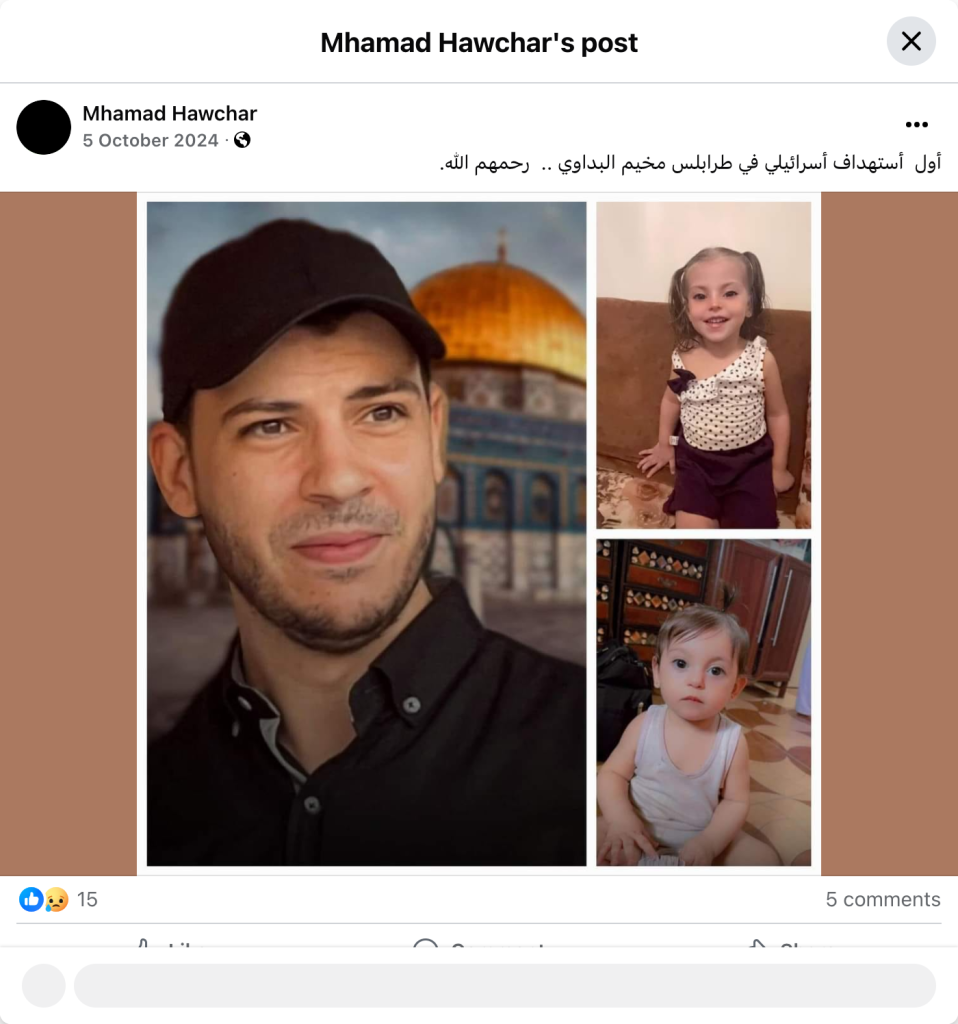958x1024 pixels.
Task: Click the globe public audience icon
Action: coord(242,140)
